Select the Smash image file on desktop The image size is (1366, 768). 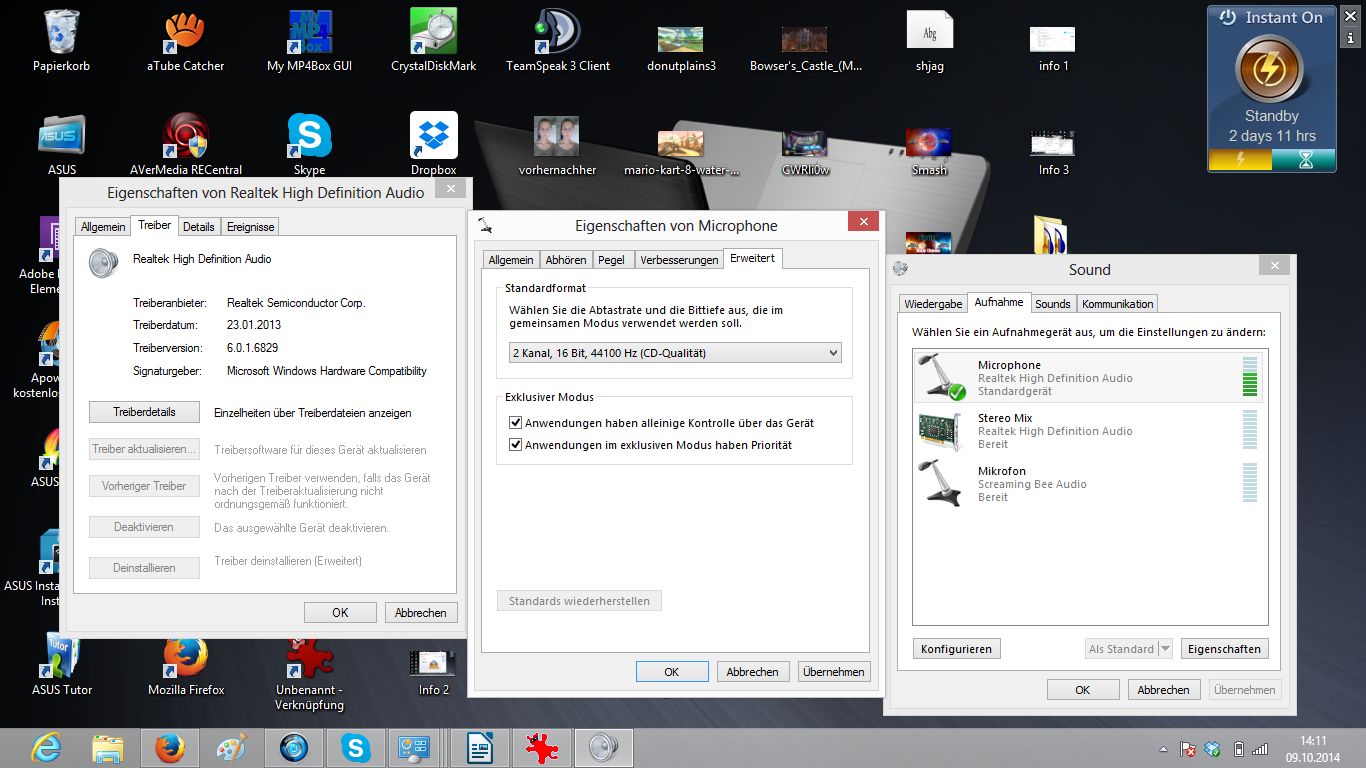click(929, 150)
